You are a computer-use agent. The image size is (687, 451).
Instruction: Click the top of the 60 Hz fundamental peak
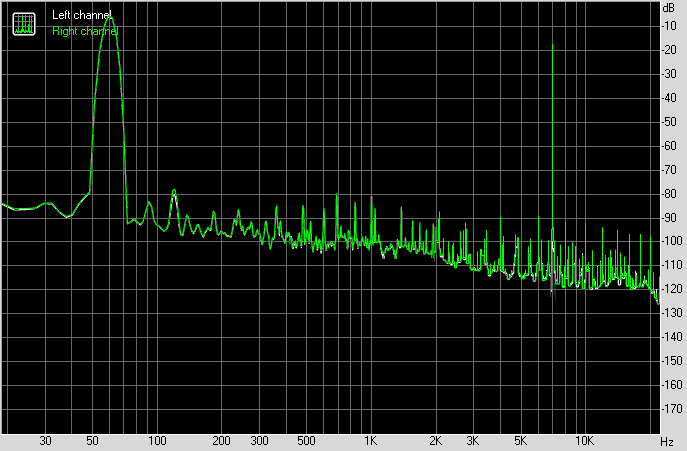click(x=110, y=17)
